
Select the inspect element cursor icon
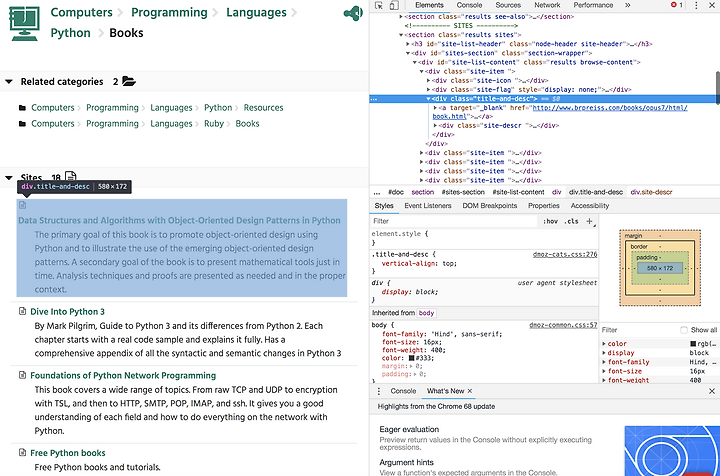tap(379, 5)
